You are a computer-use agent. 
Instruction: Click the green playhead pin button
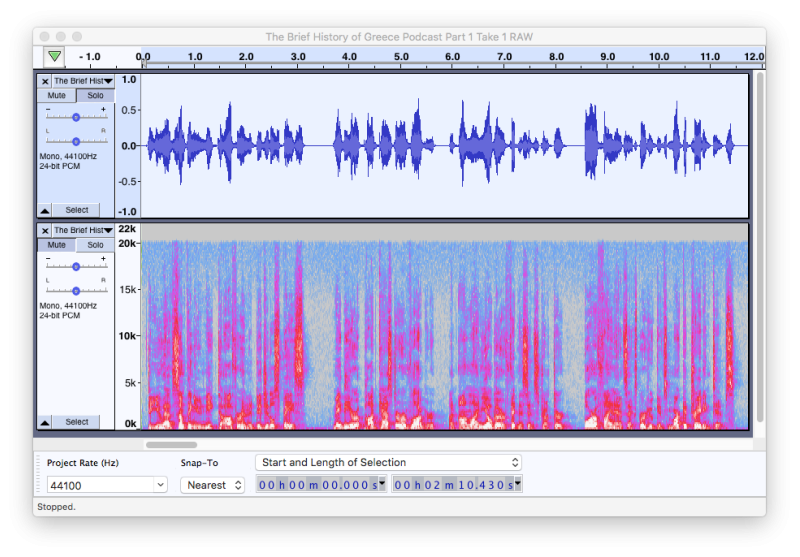point(54,57)
